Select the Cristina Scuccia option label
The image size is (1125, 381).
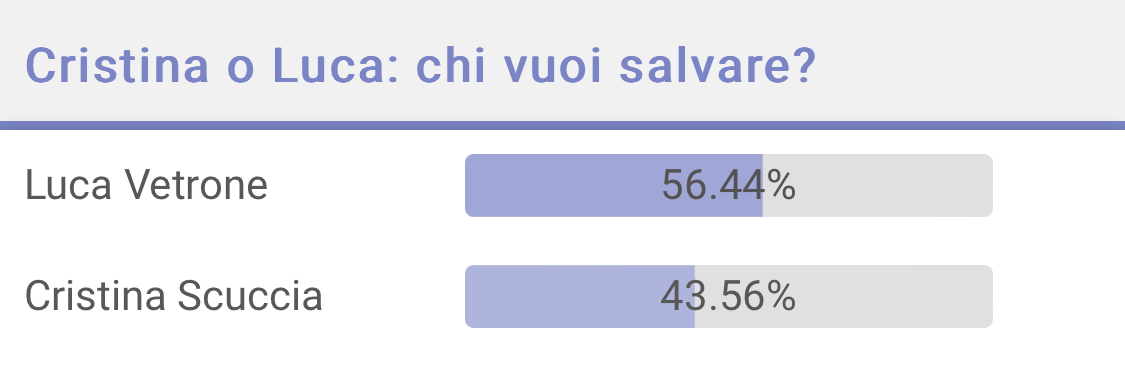[174, 296]
